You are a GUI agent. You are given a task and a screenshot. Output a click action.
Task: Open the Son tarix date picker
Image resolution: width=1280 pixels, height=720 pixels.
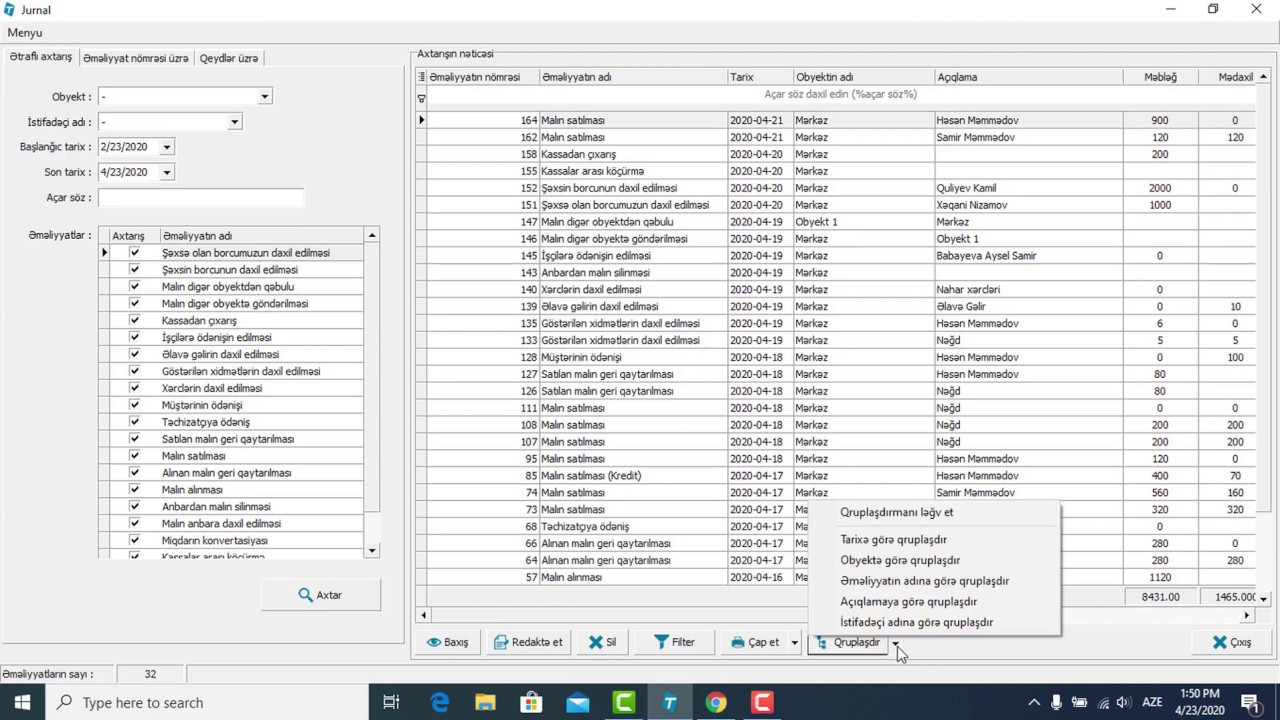point(166,172)
